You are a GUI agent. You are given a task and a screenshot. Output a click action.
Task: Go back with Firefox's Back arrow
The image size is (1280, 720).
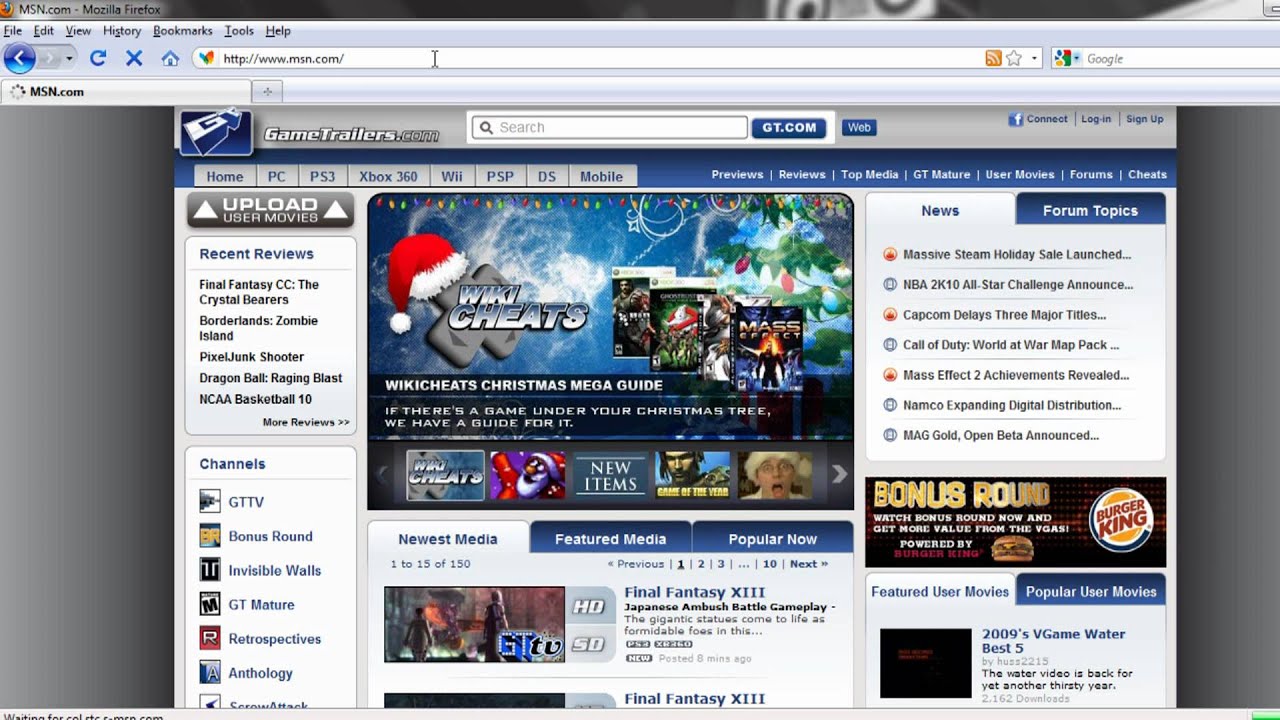click(20, 58)
